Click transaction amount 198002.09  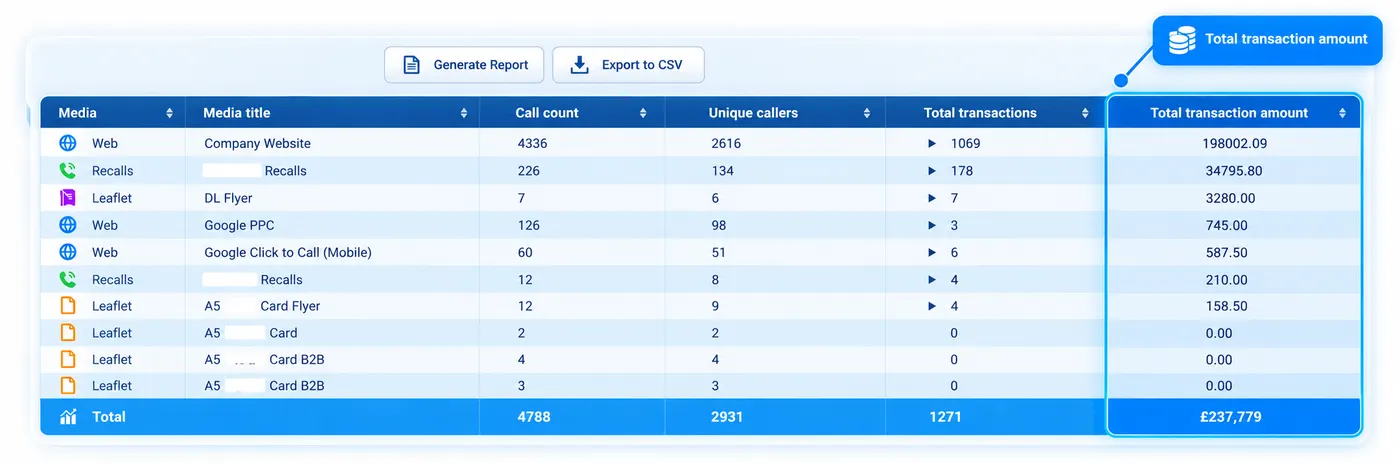tap(1234, 144)
